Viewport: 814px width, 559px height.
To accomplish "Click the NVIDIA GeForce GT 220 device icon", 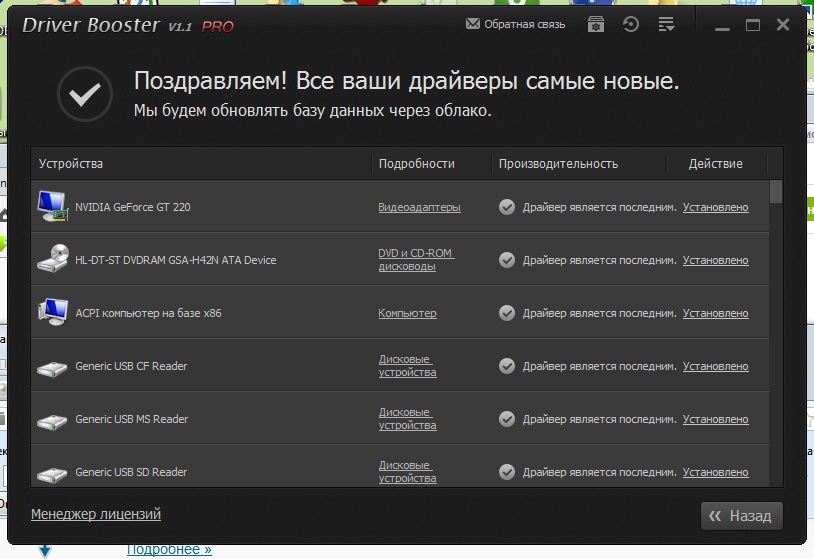I will [52, 207].
